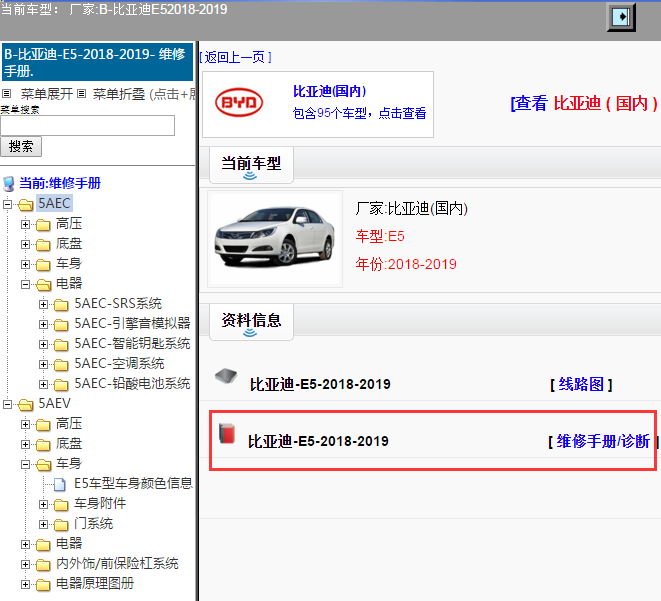Click the 当前:维修手册 root icon
The height and width of the screenshot is (601, 661).
click(8, 184)
